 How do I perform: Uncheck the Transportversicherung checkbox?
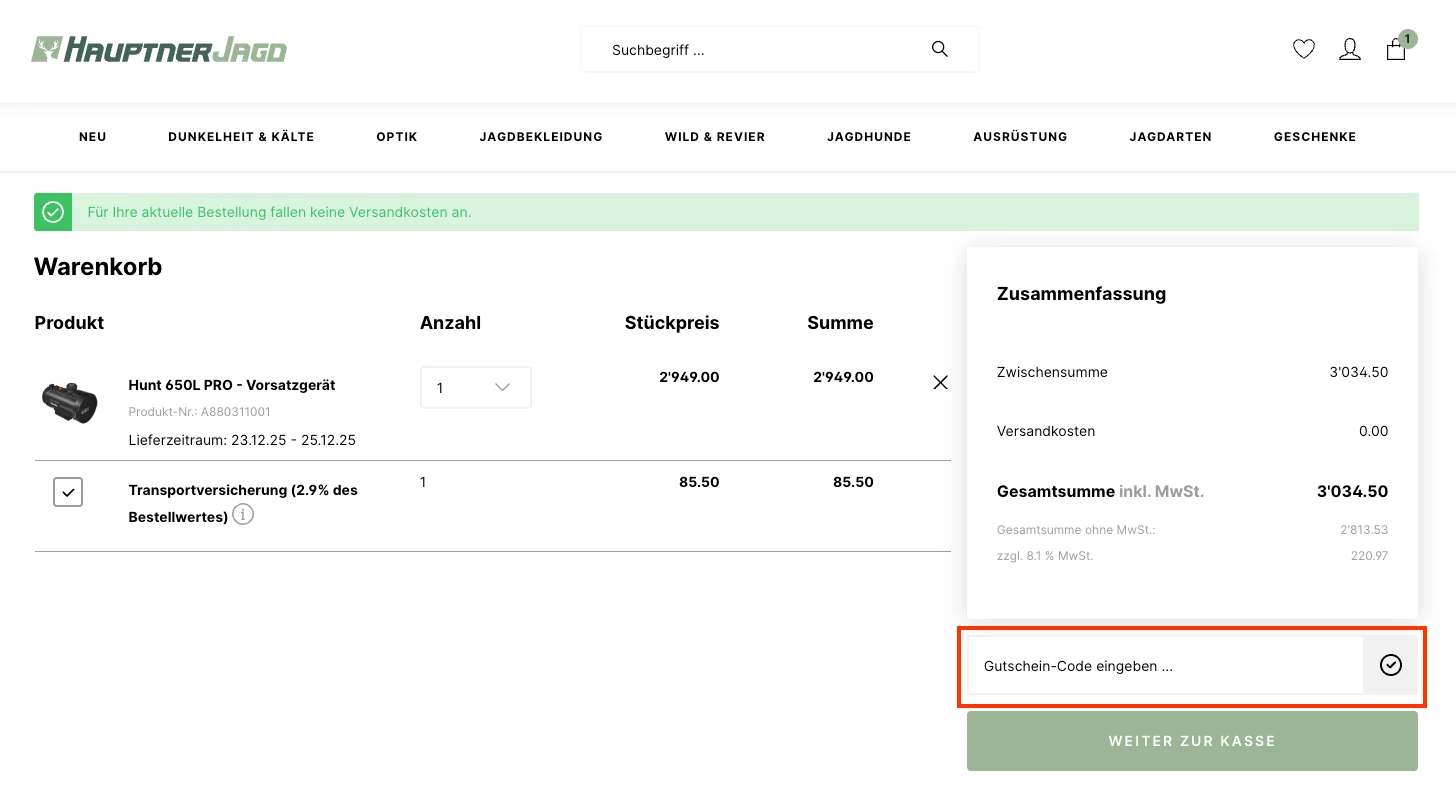pos(68,492)
